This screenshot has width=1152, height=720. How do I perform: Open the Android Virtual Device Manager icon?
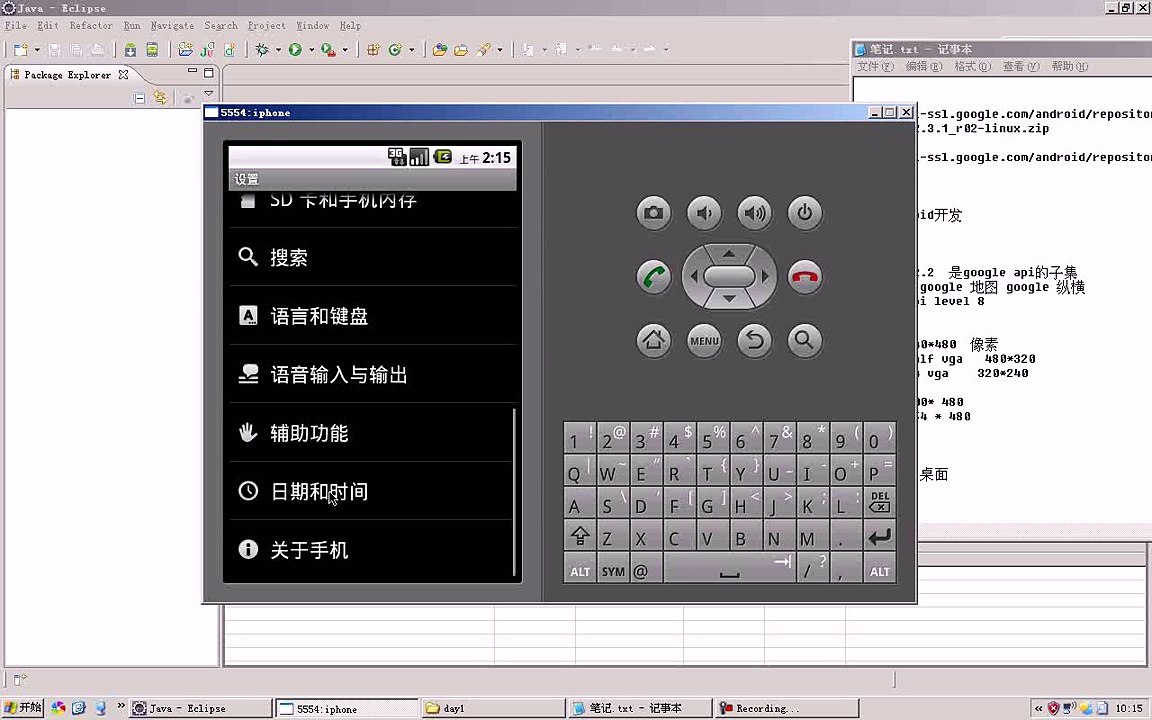[x=152, y=50]
